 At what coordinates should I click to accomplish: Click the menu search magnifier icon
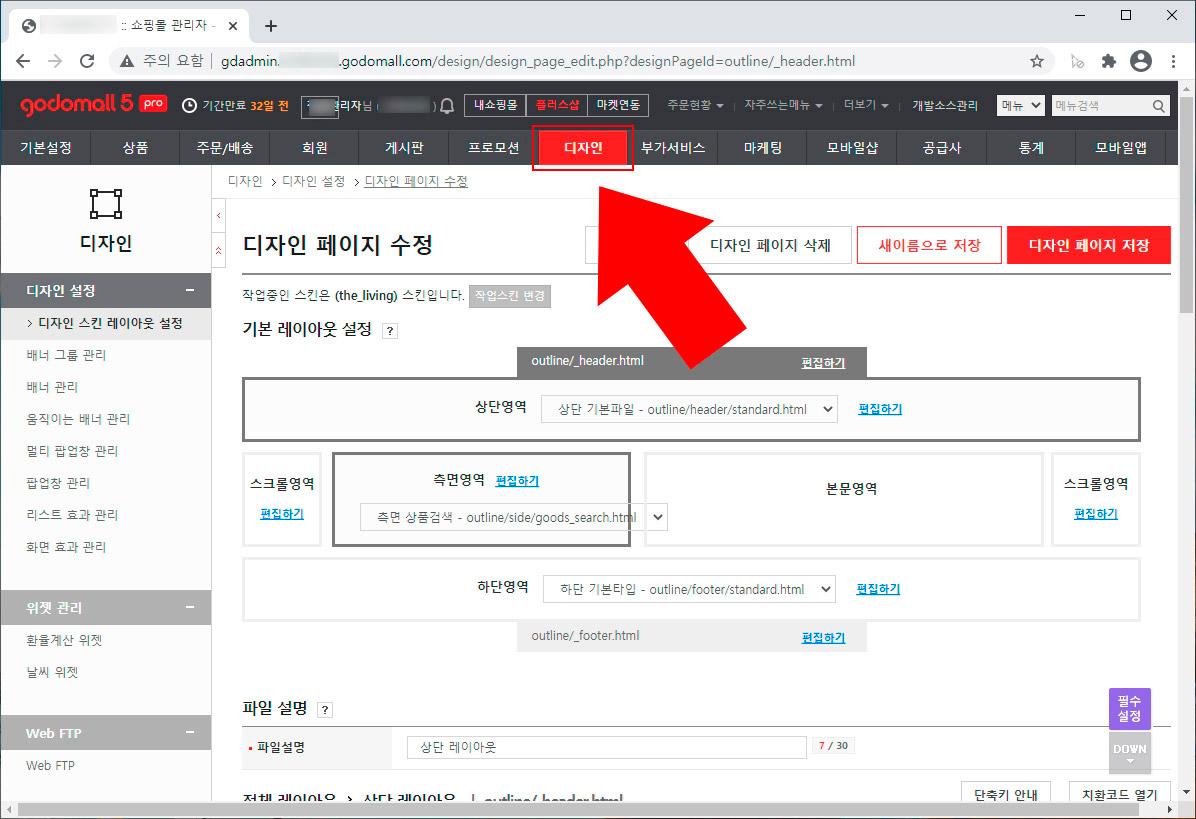[x=1159, y=106]
